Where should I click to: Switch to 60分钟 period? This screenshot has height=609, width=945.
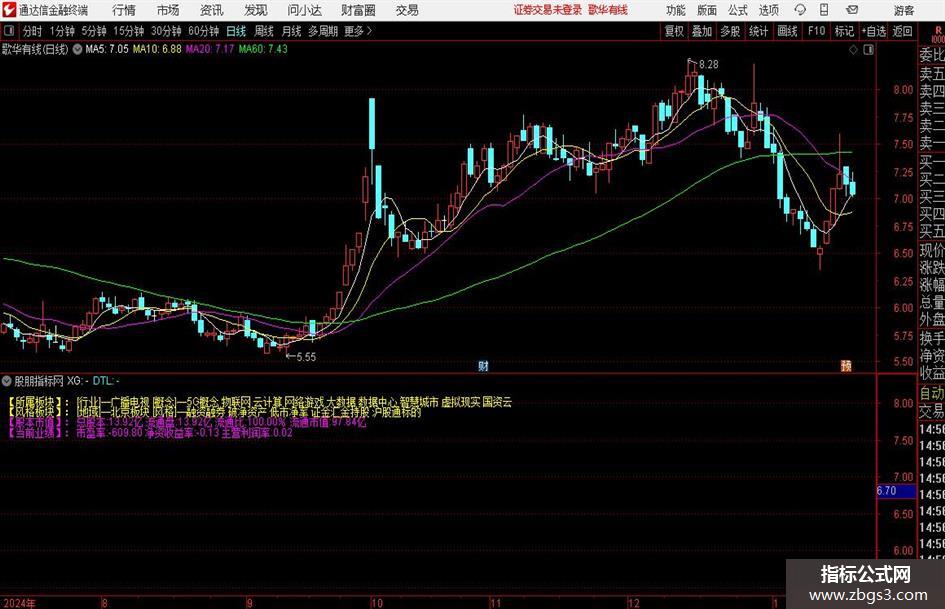click(204, 31)
